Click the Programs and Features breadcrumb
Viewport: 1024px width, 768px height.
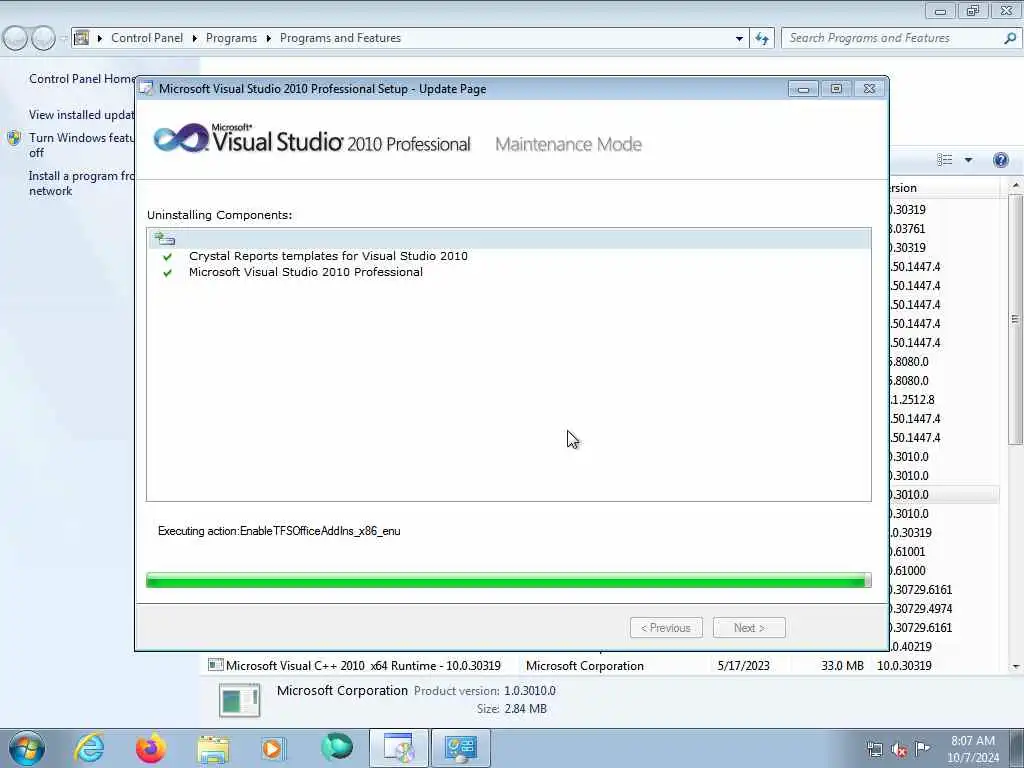pyautogui.click(x=340, y=38)
